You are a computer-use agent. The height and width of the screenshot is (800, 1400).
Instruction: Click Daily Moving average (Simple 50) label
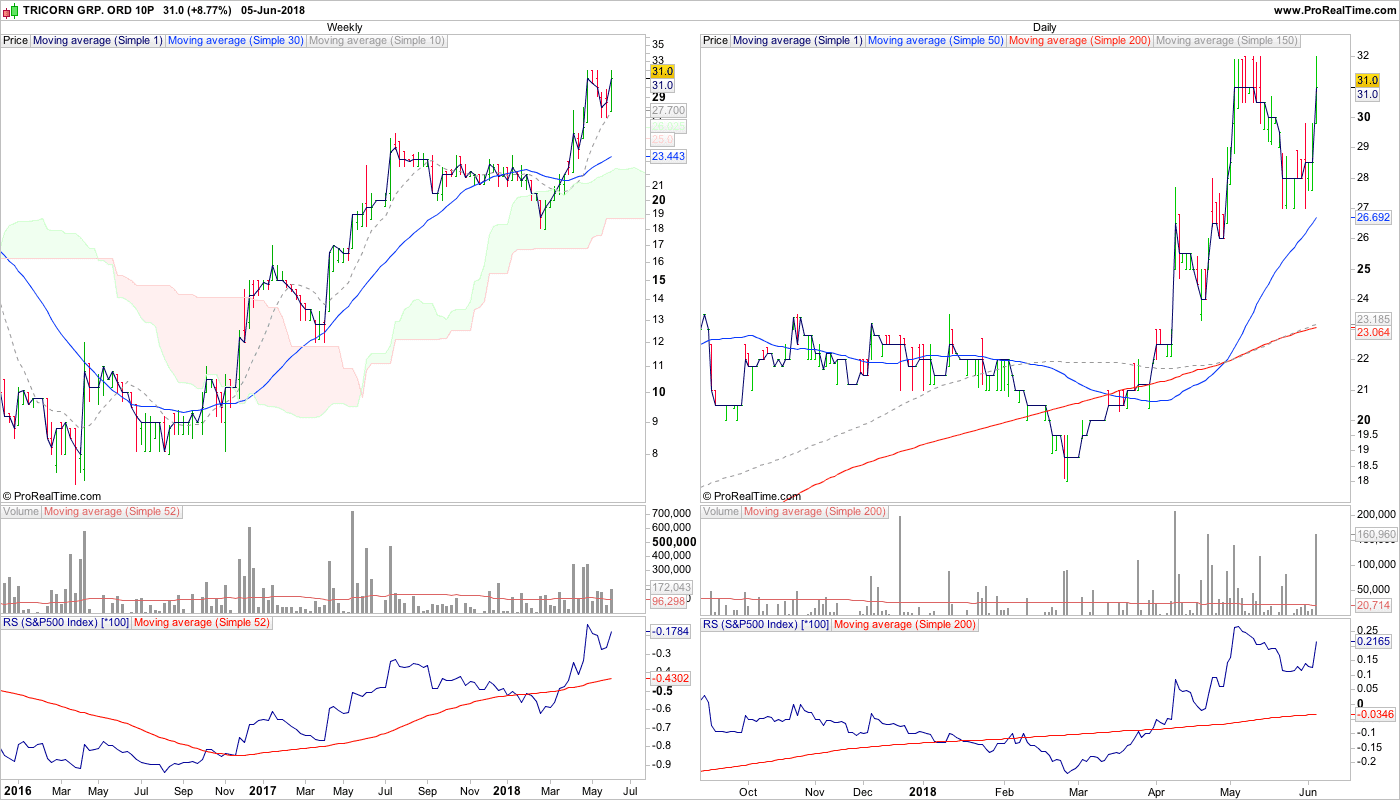(x=935, y=41)
